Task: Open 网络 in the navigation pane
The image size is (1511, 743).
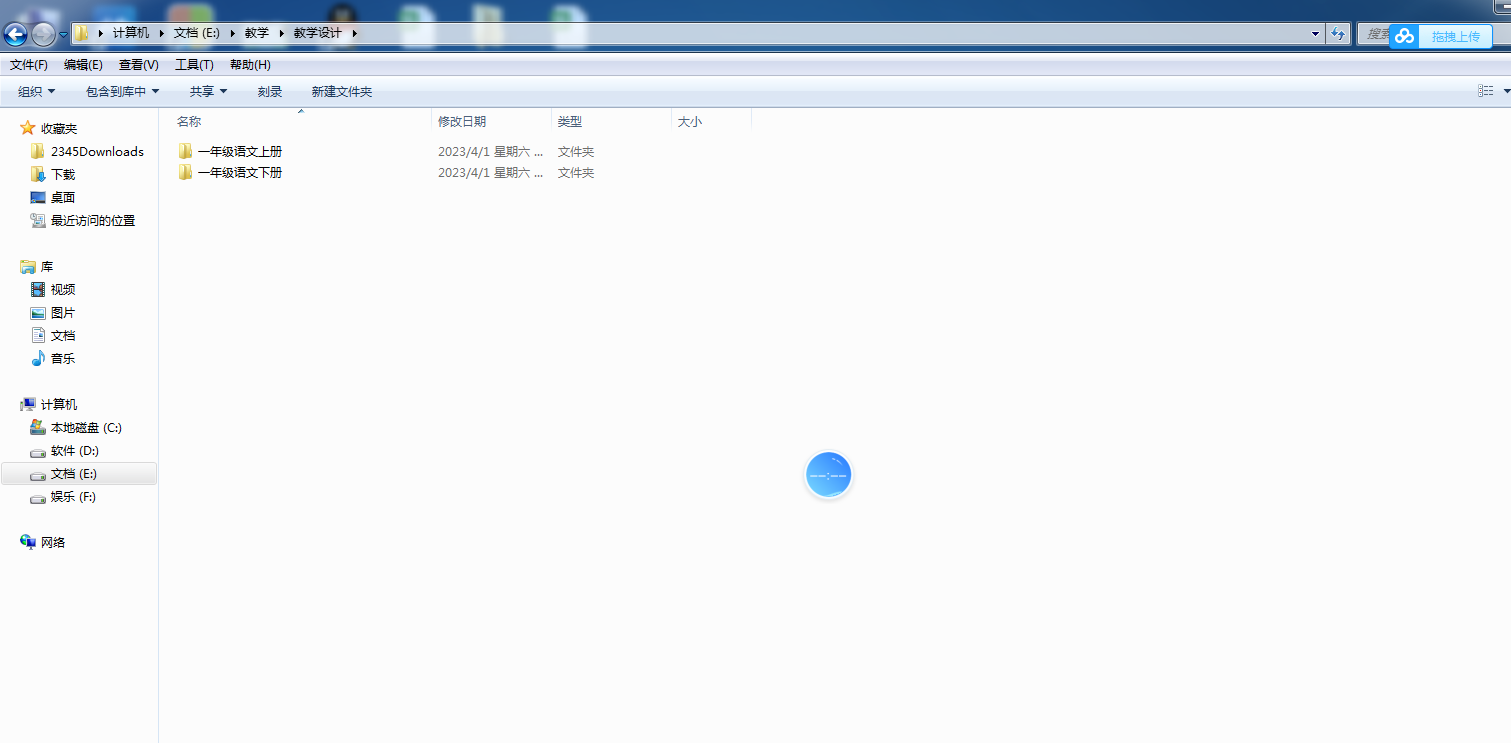Action: 53,543
